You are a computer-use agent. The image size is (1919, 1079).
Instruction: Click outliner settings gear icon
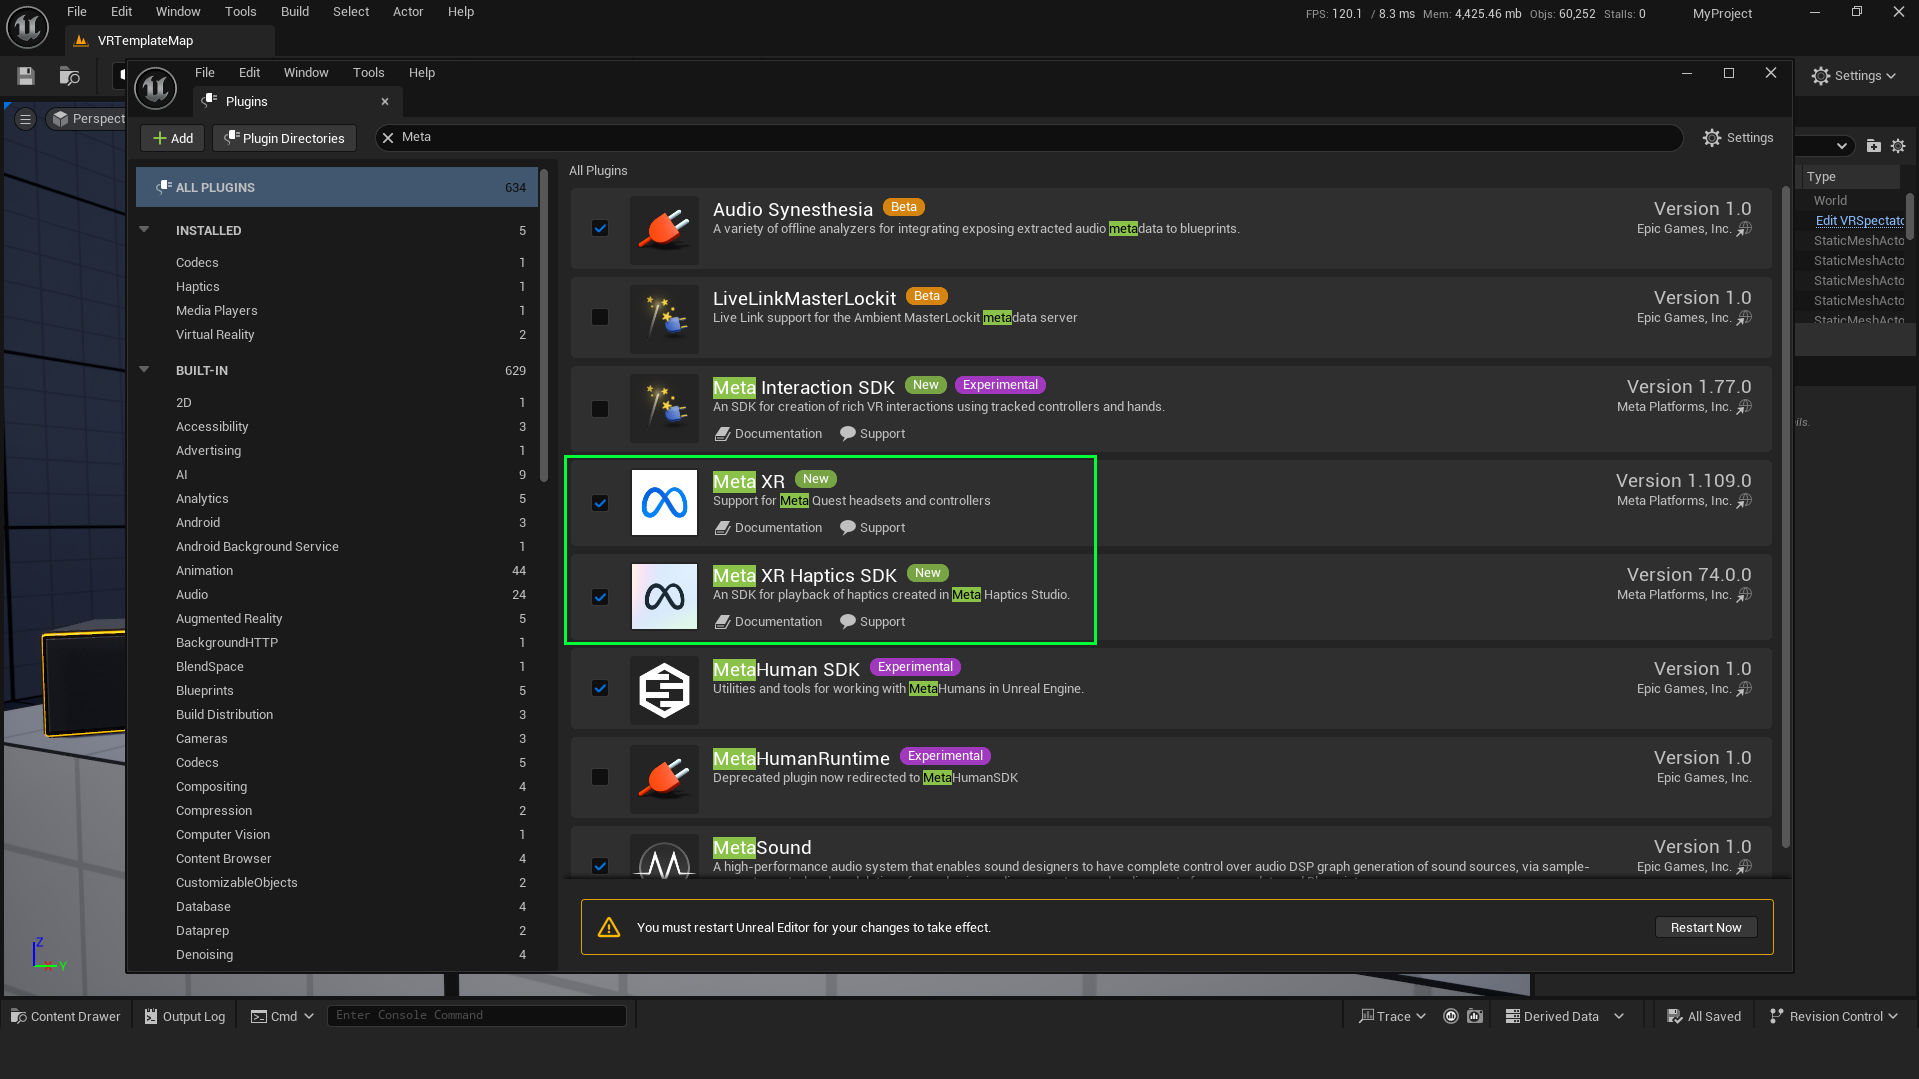tap(1898, 146)
